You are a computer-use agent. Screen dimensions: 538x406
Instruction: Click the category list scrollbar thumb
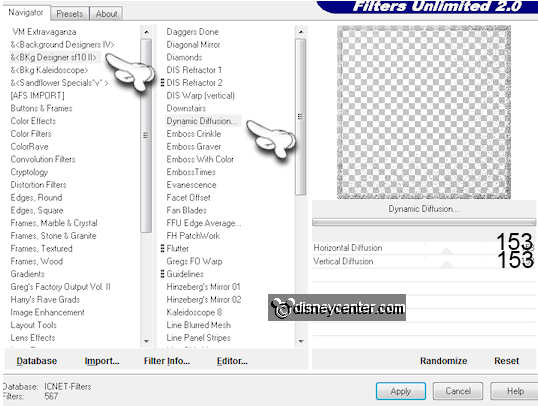[147, 136]
